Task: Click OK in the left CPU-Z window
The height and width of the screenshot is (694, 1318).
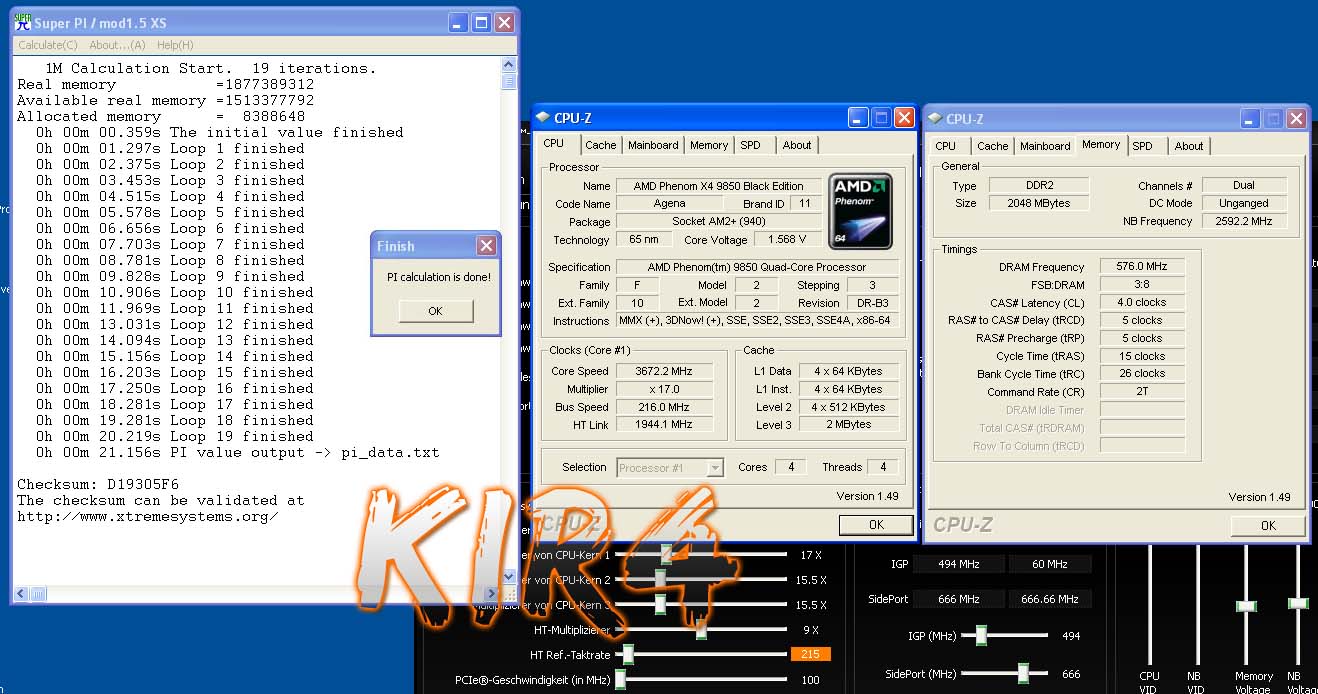Action: click(876, 525)
